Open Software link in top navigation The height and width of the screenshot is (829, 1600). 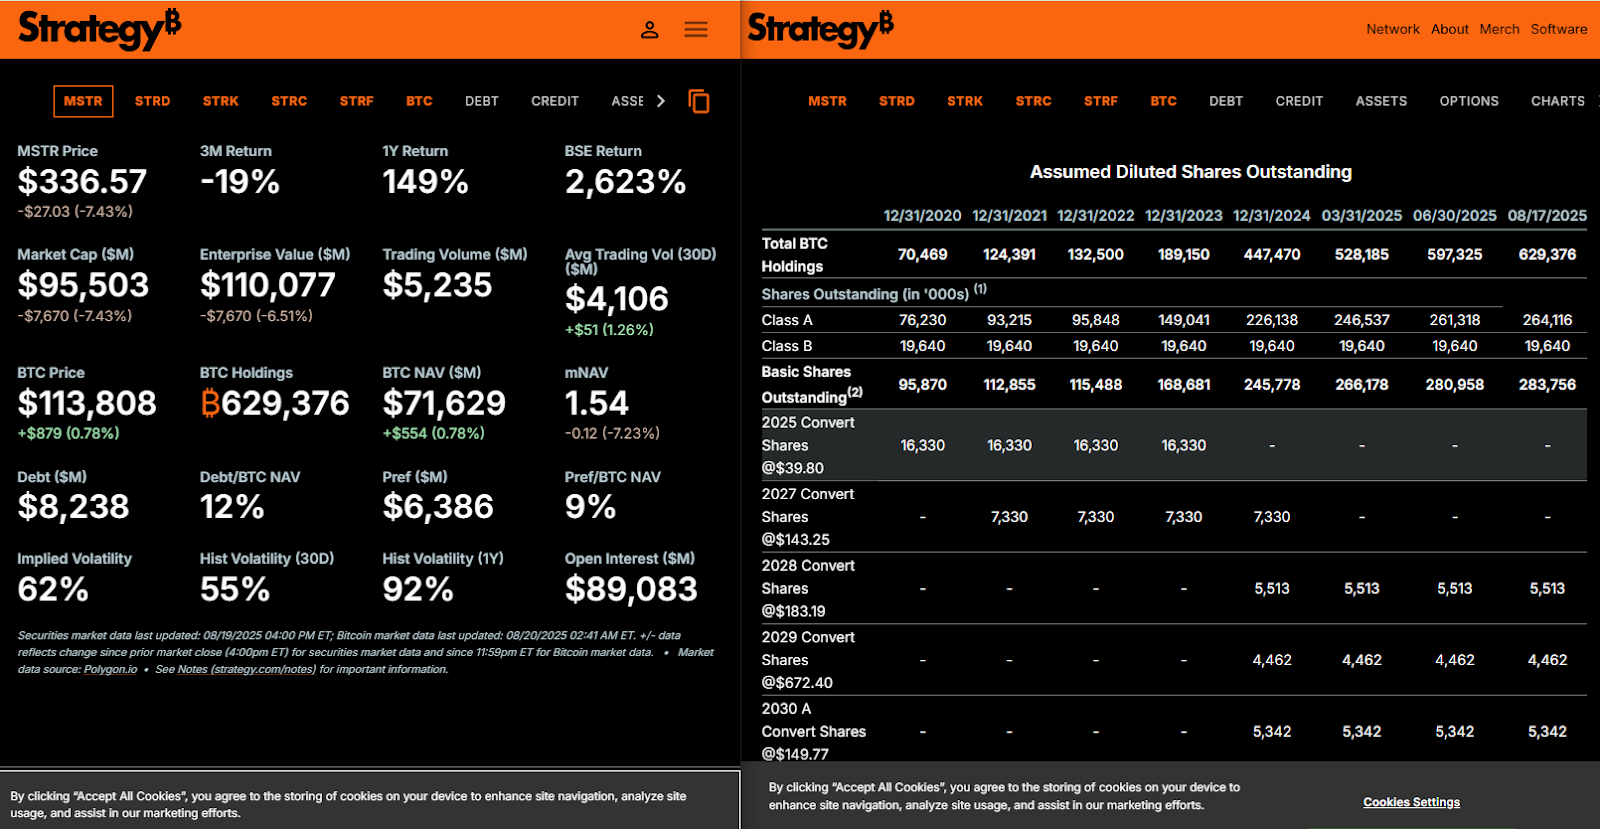1559,29
